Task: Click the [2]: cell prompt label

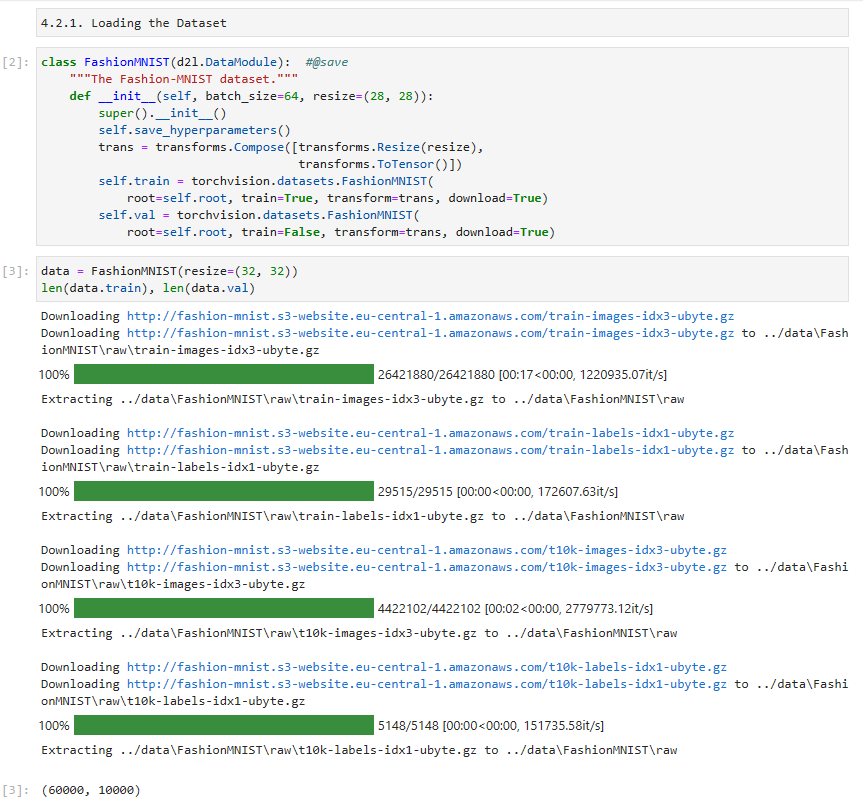Action: click(15, 62)
